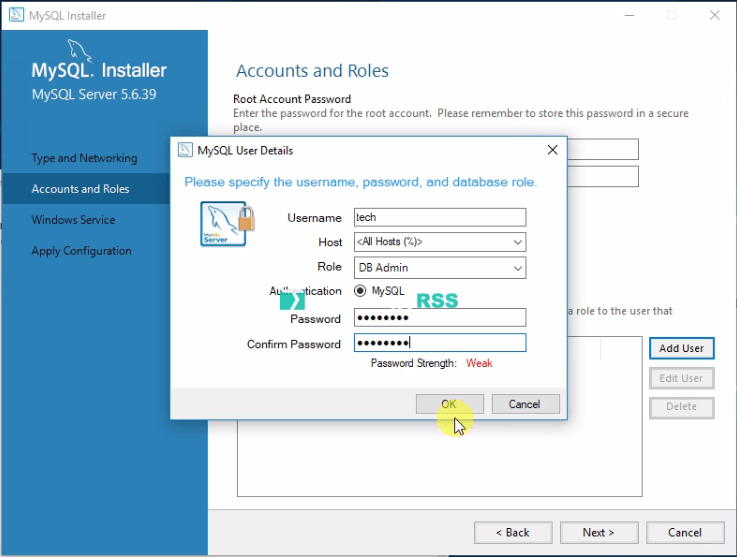
Task: Click the Confirm Password field
Action: pos(439,343)
